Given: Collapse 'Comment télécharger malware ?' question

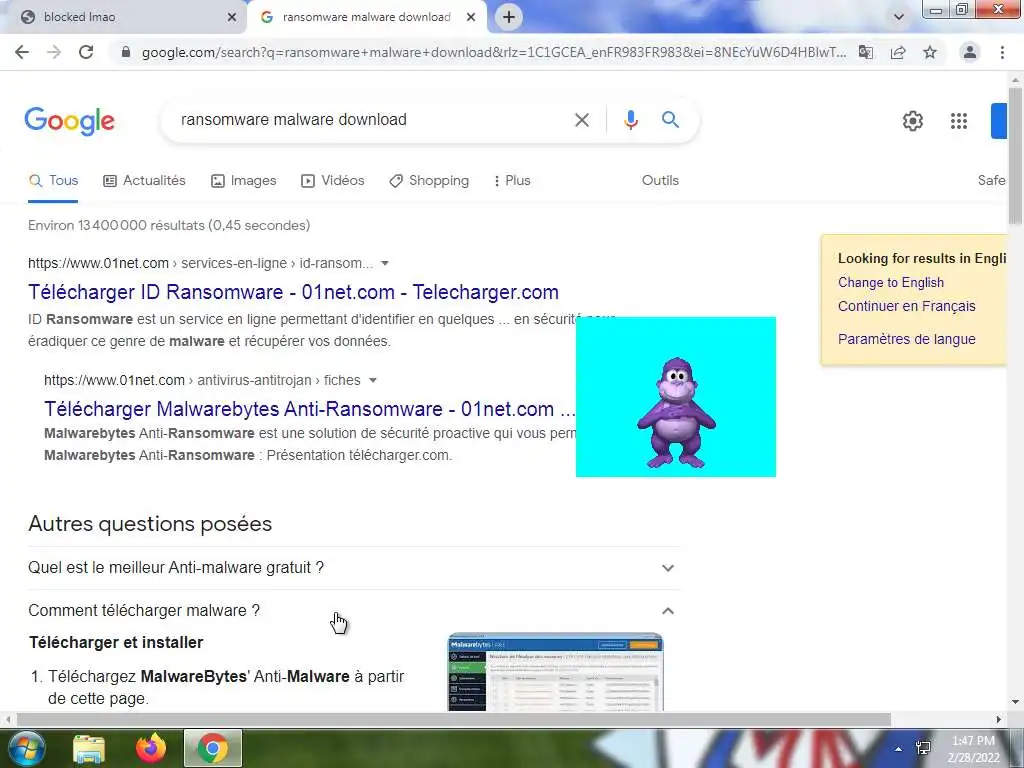Looking at the screenshot, I should click(x=354, y=611).
